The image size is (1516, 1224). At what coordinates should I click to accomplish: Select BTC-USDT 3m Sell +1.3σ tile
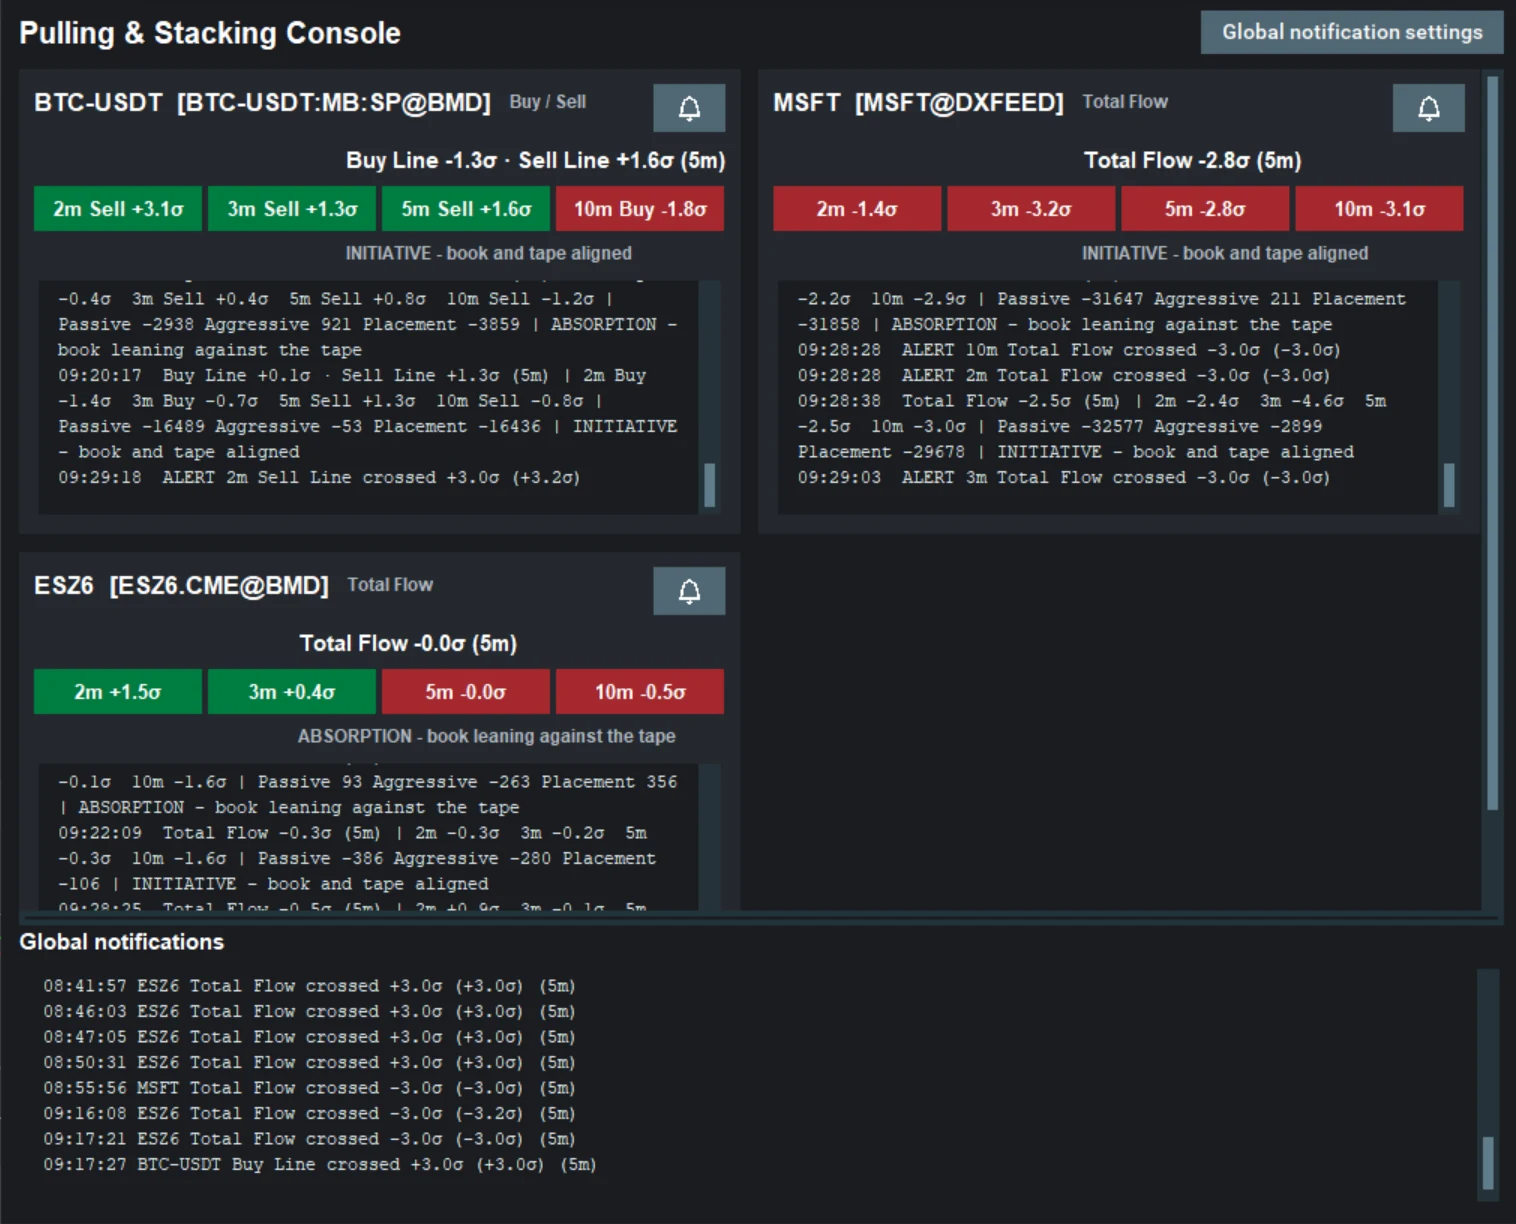pyautogui.click(x=292, y=209)
